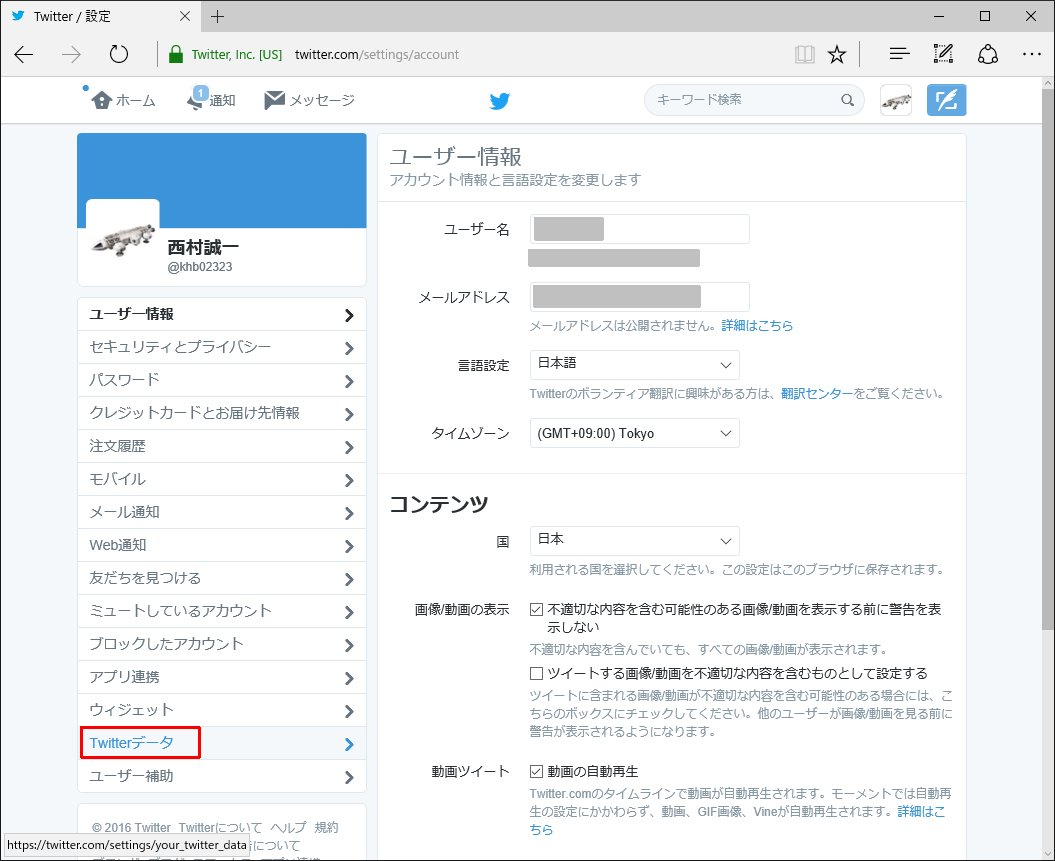Click the 規約 footer link
Viewport: 1055px width, 861px height.
click(326, 827)
